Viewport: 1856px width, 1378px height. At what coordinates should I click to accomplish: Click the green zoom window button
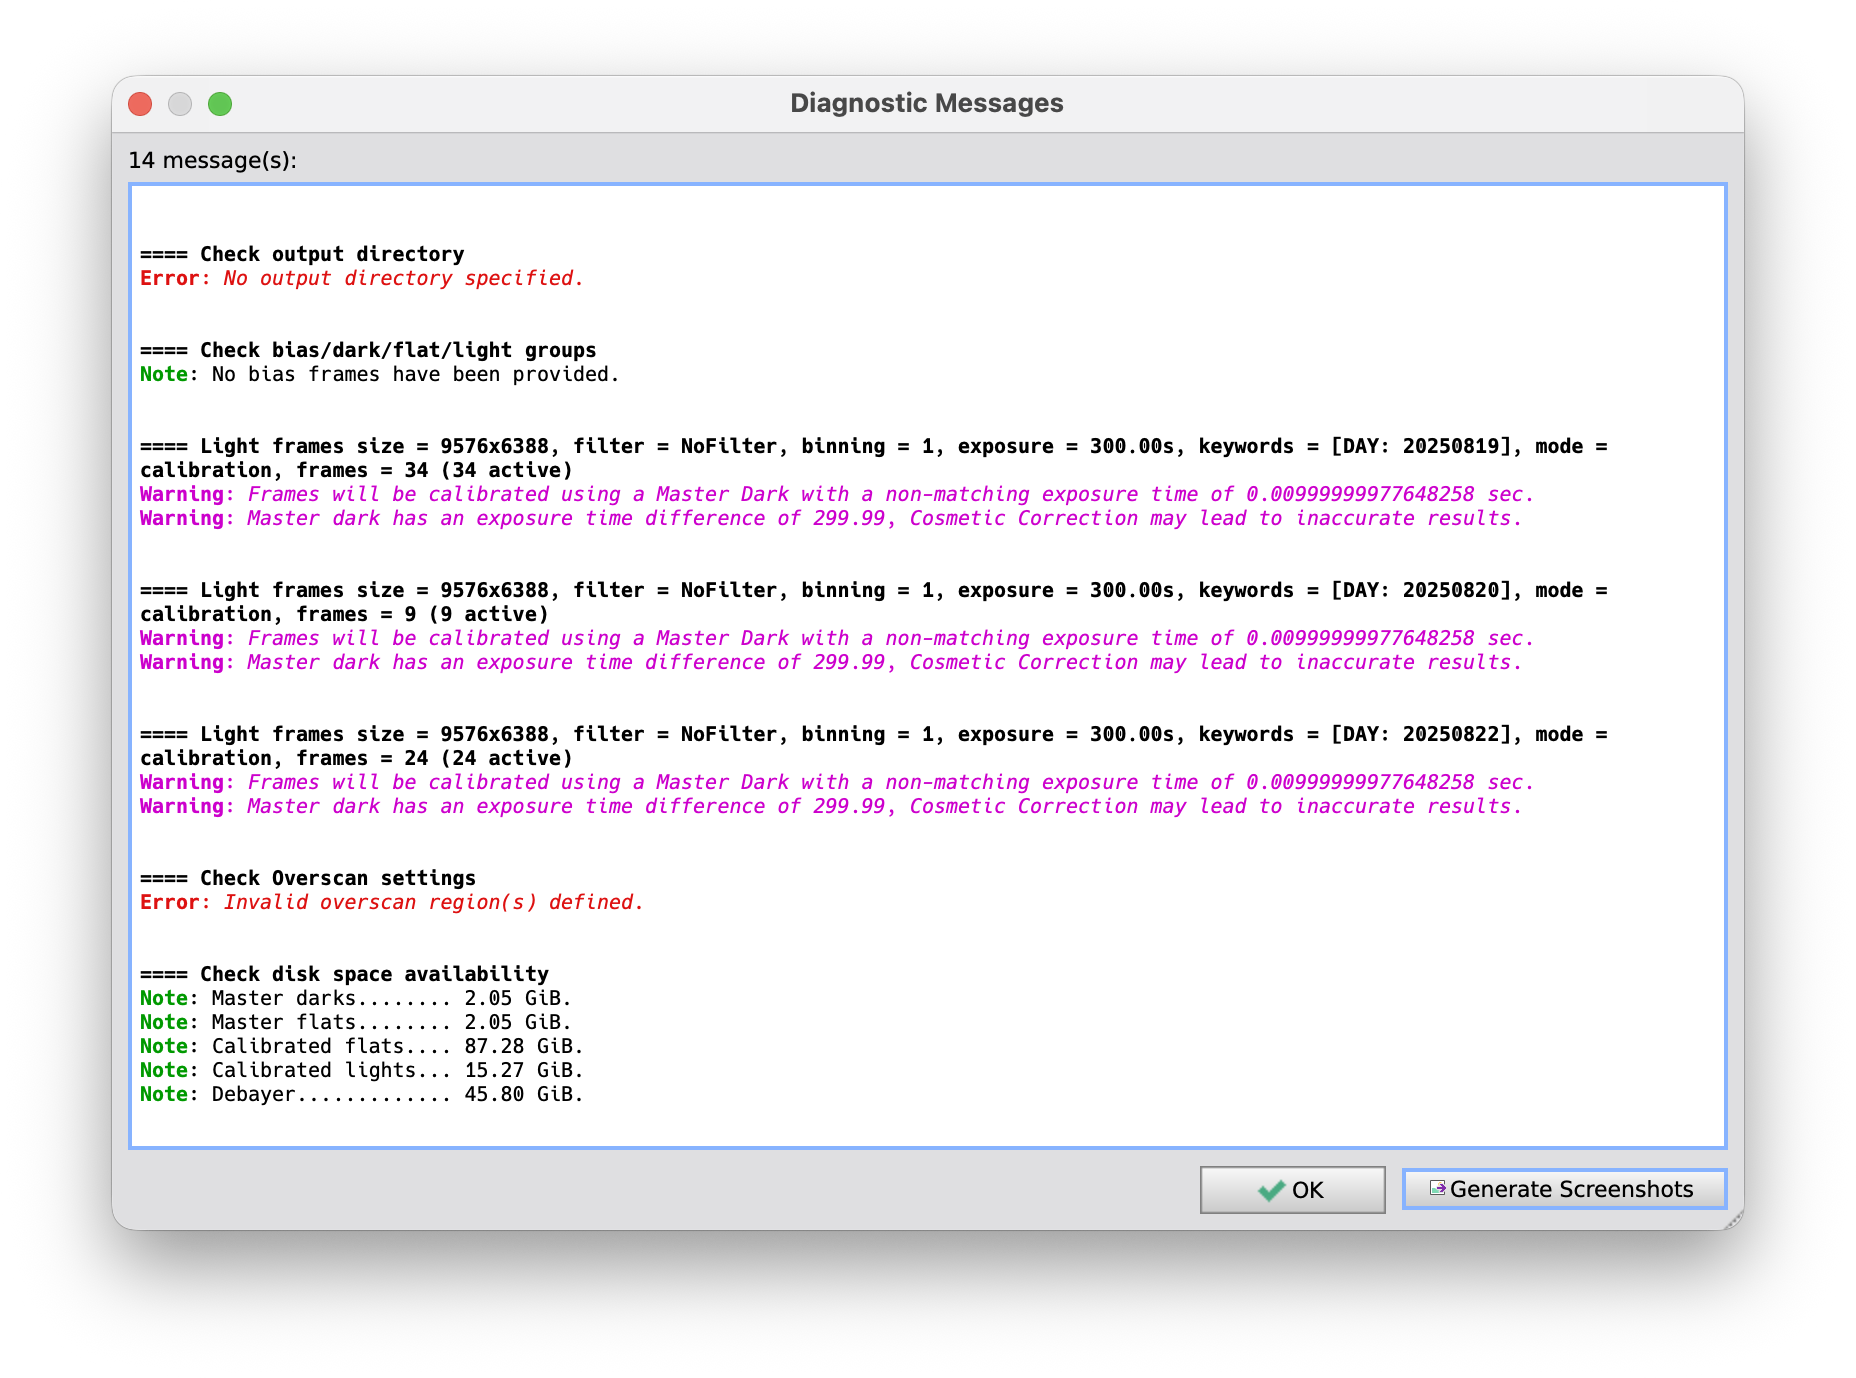click(220, 104)
